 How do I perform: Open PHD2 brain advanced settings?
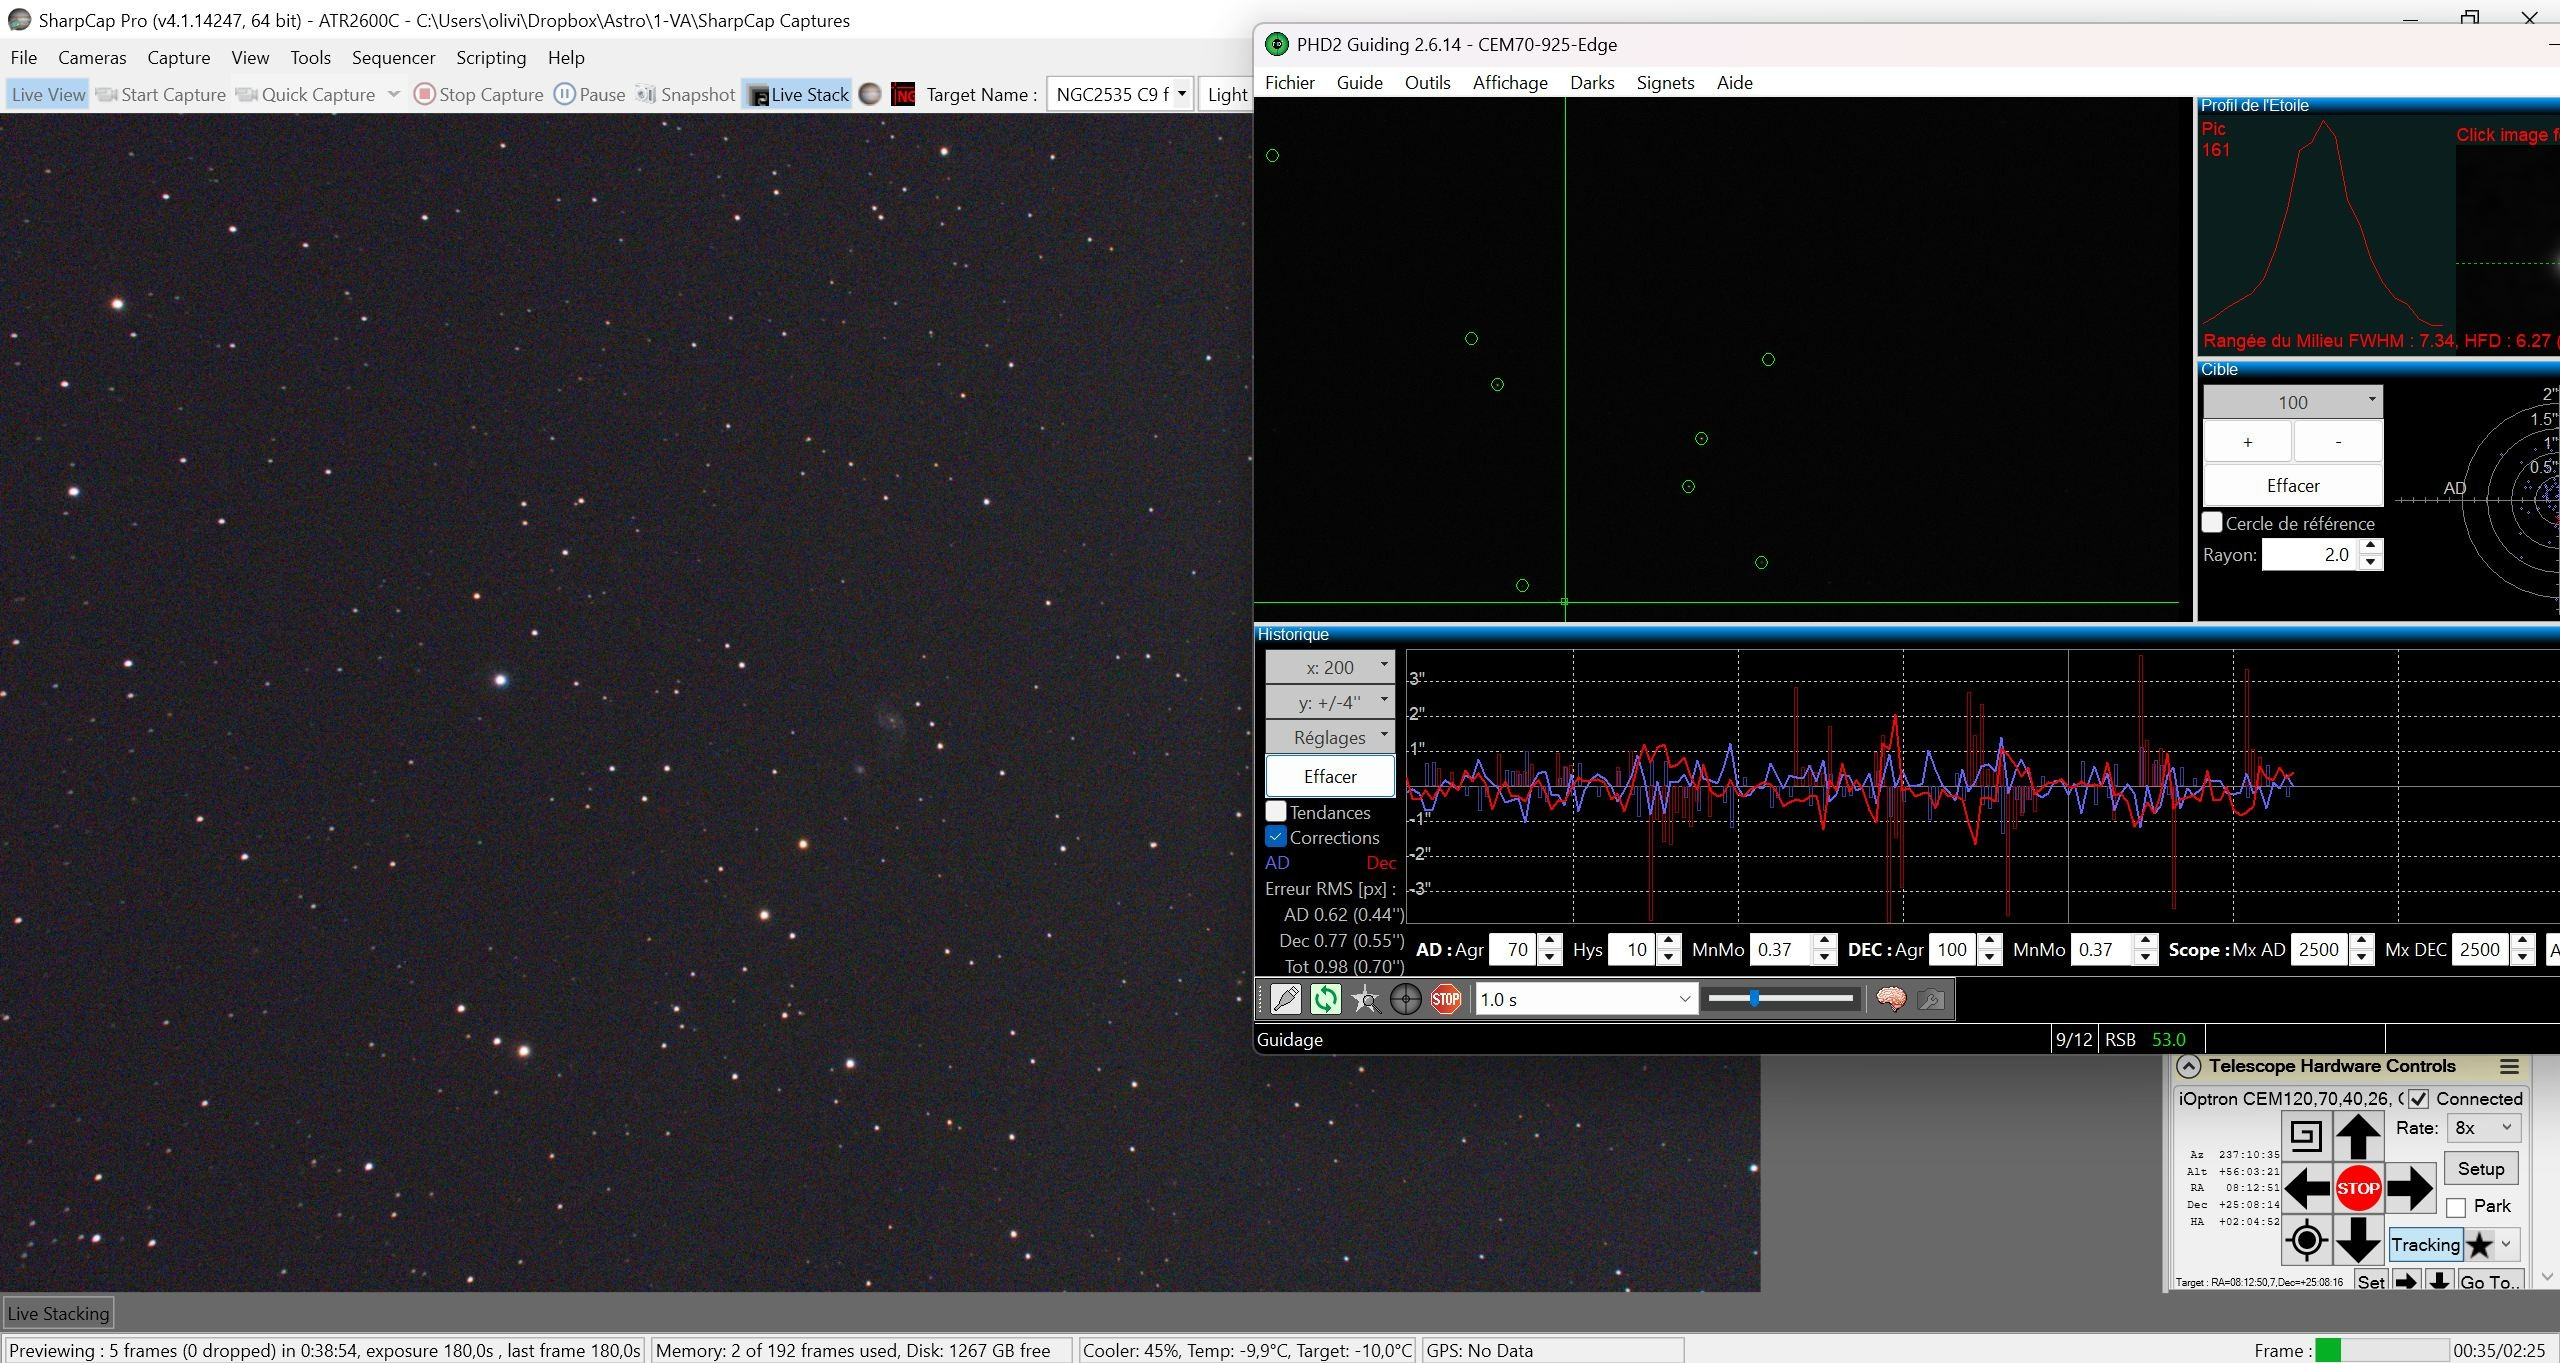pos(1891,999)
